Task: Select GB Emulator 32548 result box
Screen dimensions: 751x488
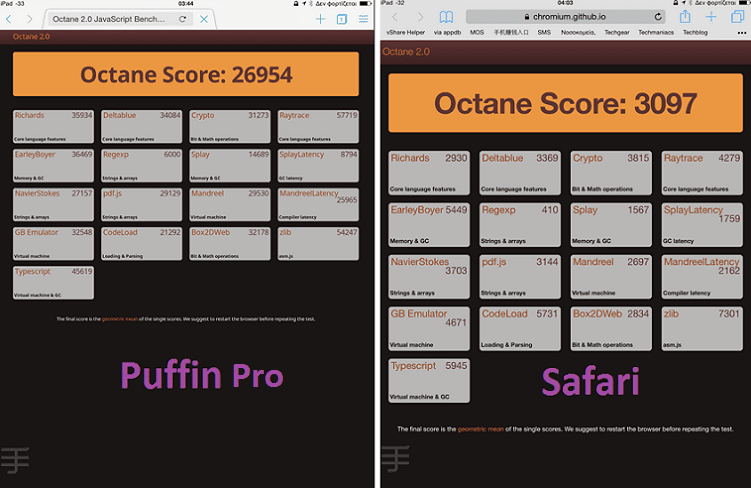Action: (x=53, y=244)
